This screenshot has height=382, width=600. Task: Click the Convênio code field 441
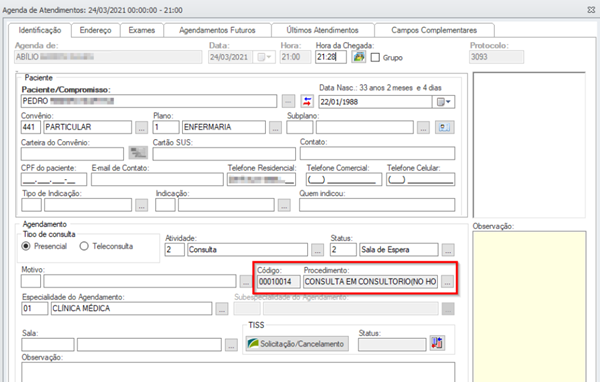pyautogui.click(x=31, y=127)
